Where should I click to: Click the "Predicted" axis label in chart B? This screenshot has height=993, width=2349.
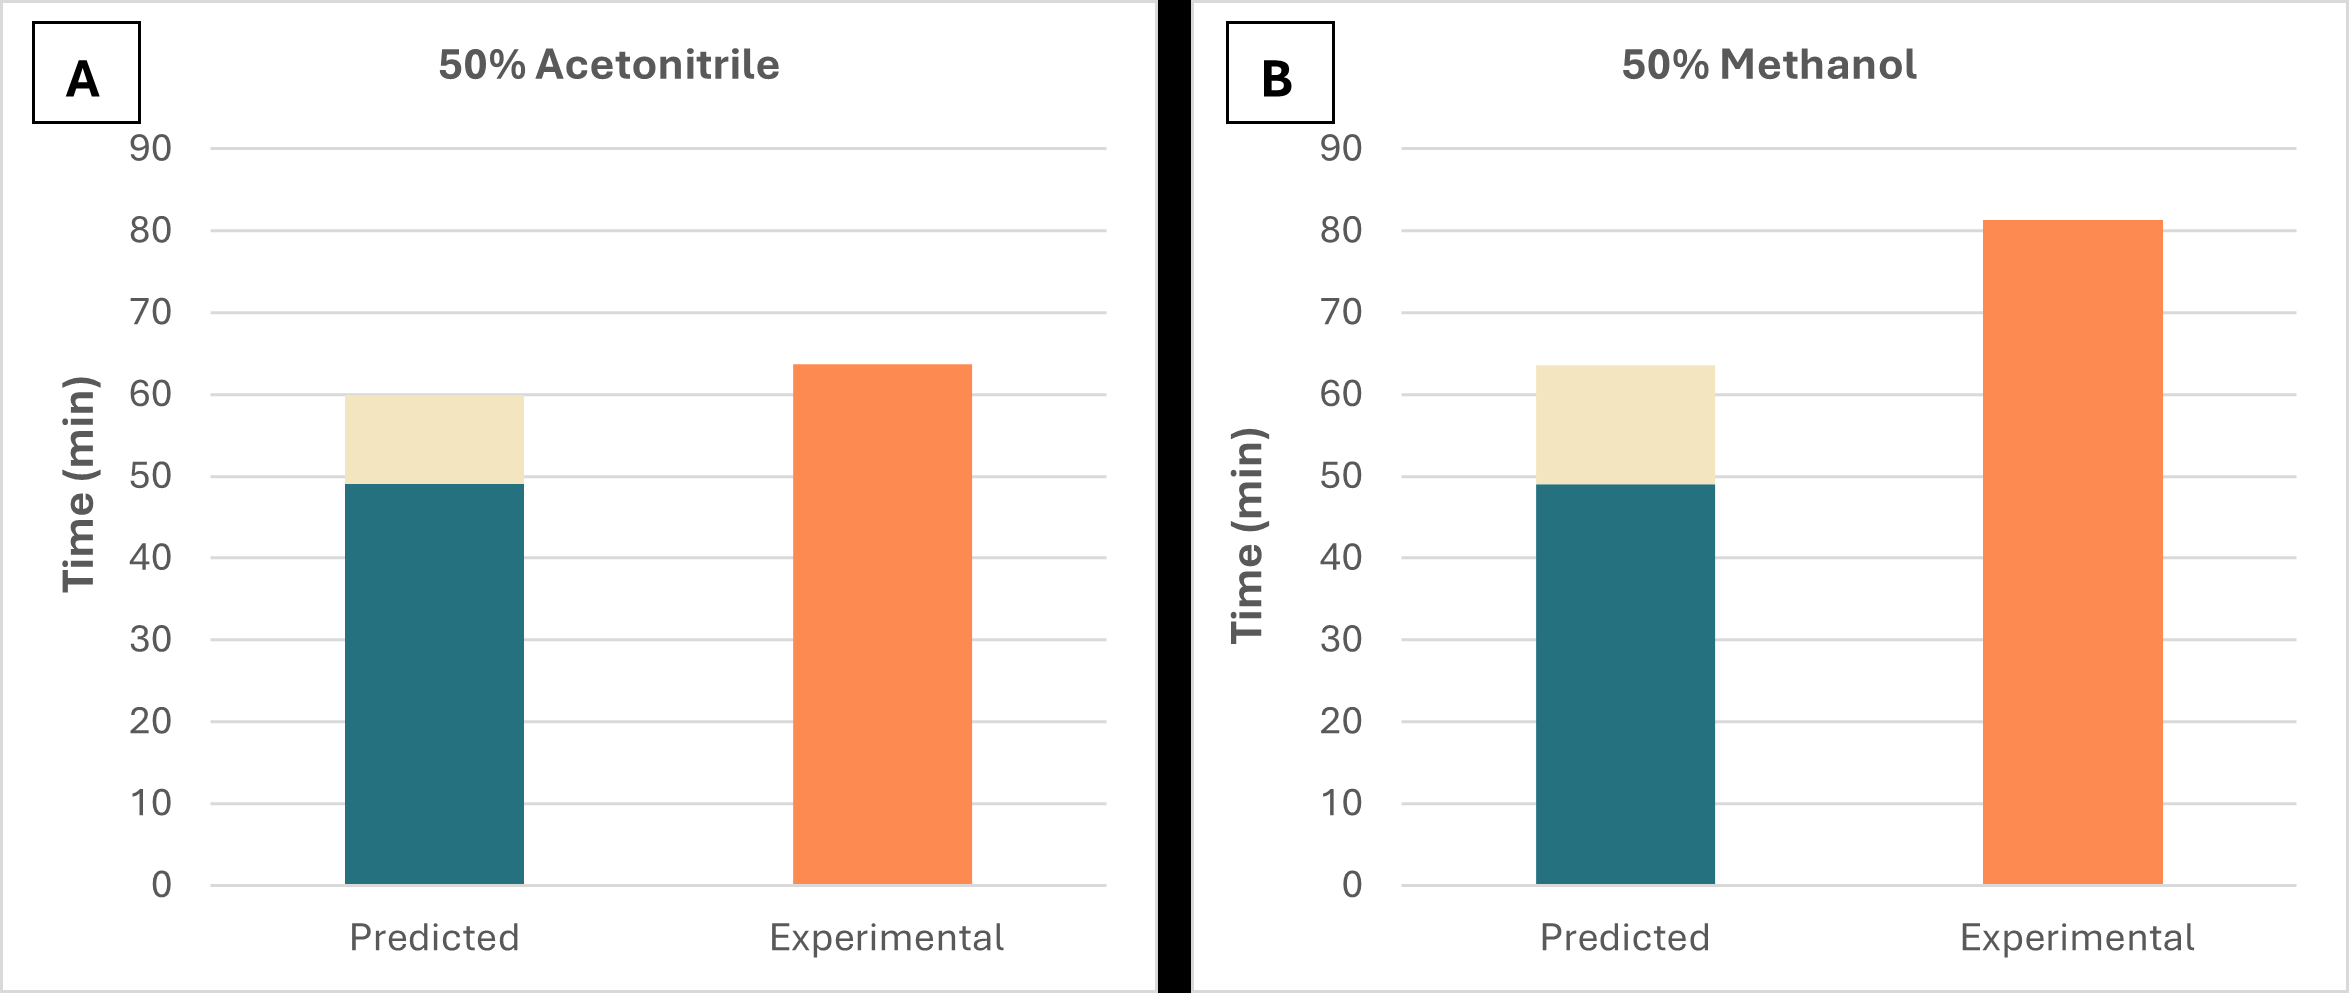tap(1625, 938)
